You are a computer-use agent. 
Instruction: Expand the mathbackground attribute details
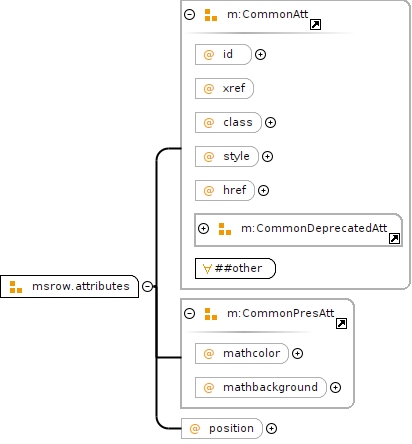[x=335, y=387]
